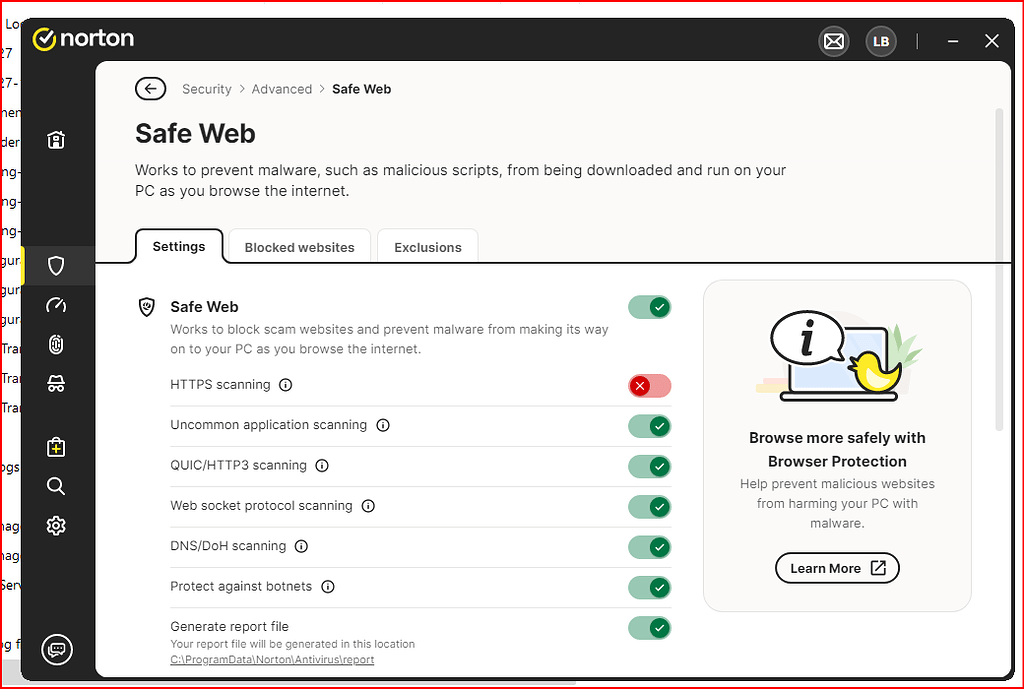Image resolution: width=1024 pixels, height=689 pixels.
Task: Open Privacy via the incognito glasses icon
Action: tap(56, 383)
